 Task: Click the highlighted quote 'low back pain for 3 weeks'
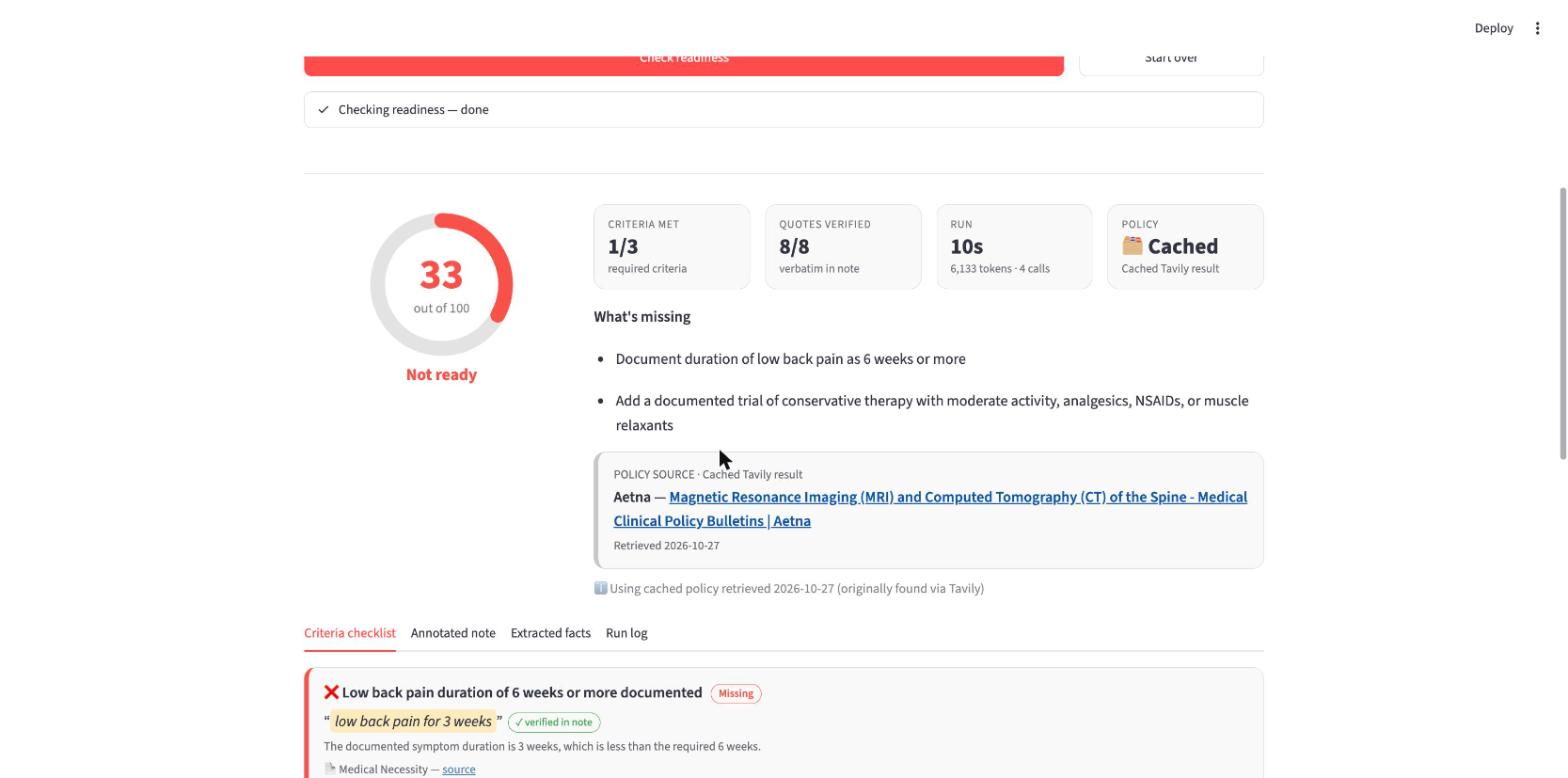[413, 721]
